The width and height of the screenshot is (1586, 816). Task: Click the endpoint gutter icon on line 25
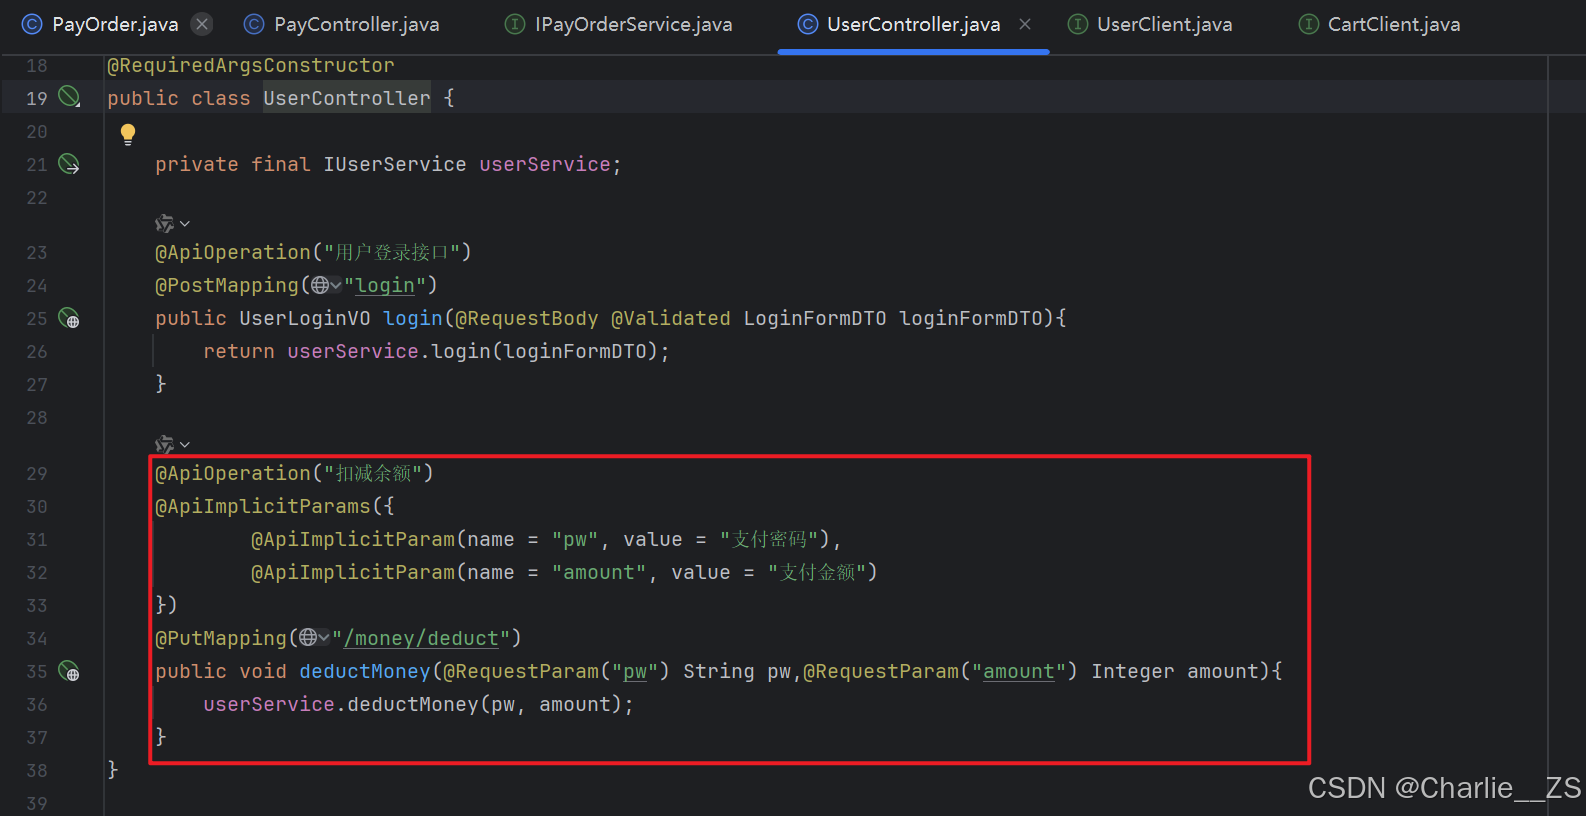point(69,318)
